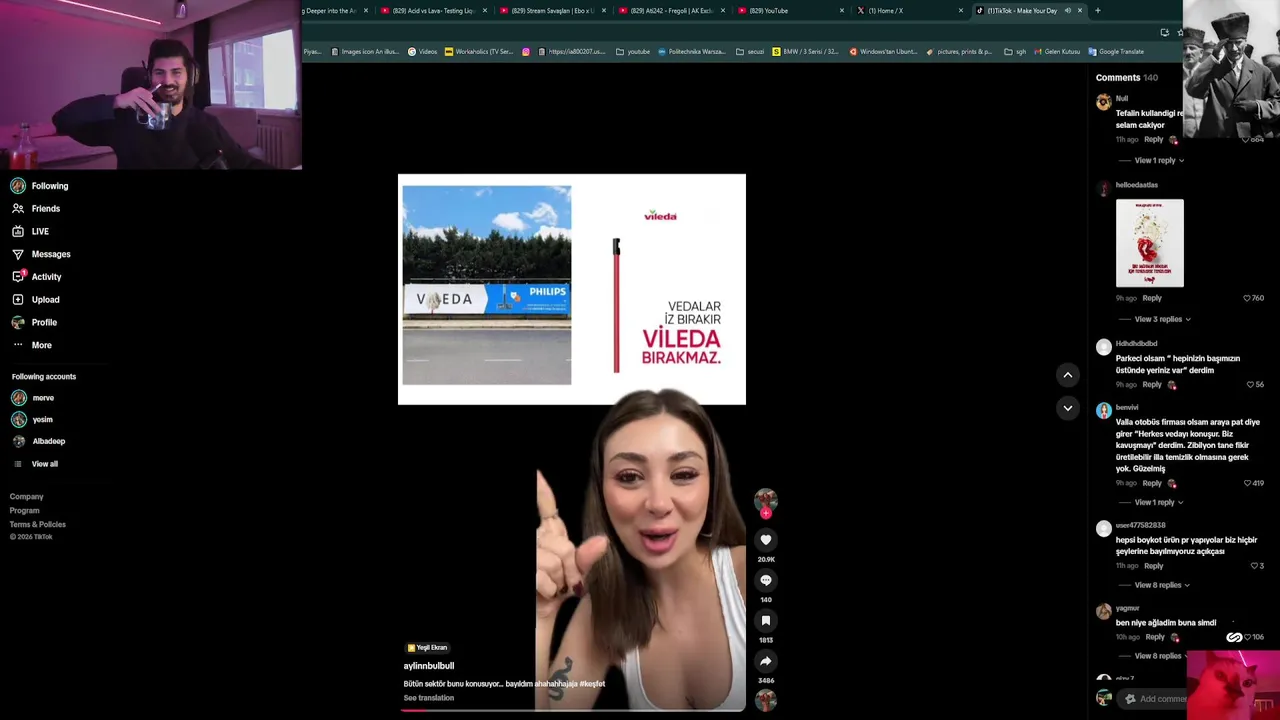Screen dimensions: 1280x720
Task: Open the Yeşil Ekran effect tag
Action: [x=427, y=648]
